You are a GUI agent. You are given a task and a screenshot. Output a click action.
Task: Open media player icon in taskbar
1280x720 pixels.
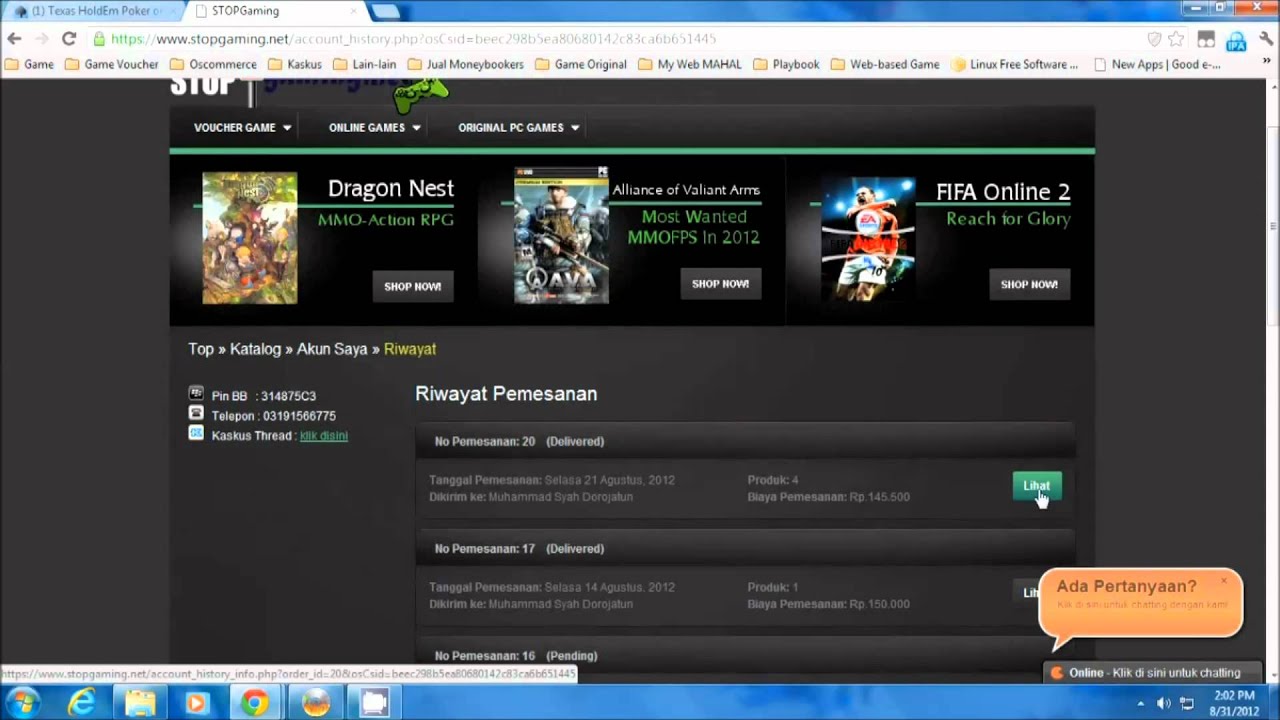(196, 703)
